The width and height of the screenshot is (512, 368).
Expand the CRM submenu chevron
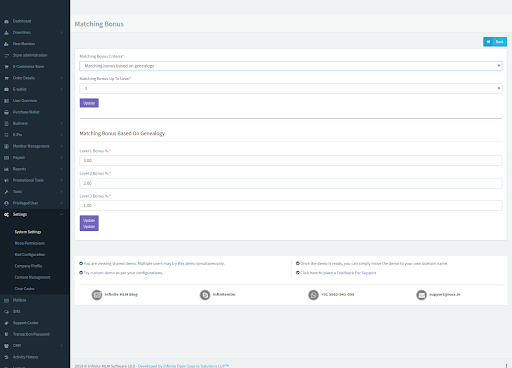62,346
